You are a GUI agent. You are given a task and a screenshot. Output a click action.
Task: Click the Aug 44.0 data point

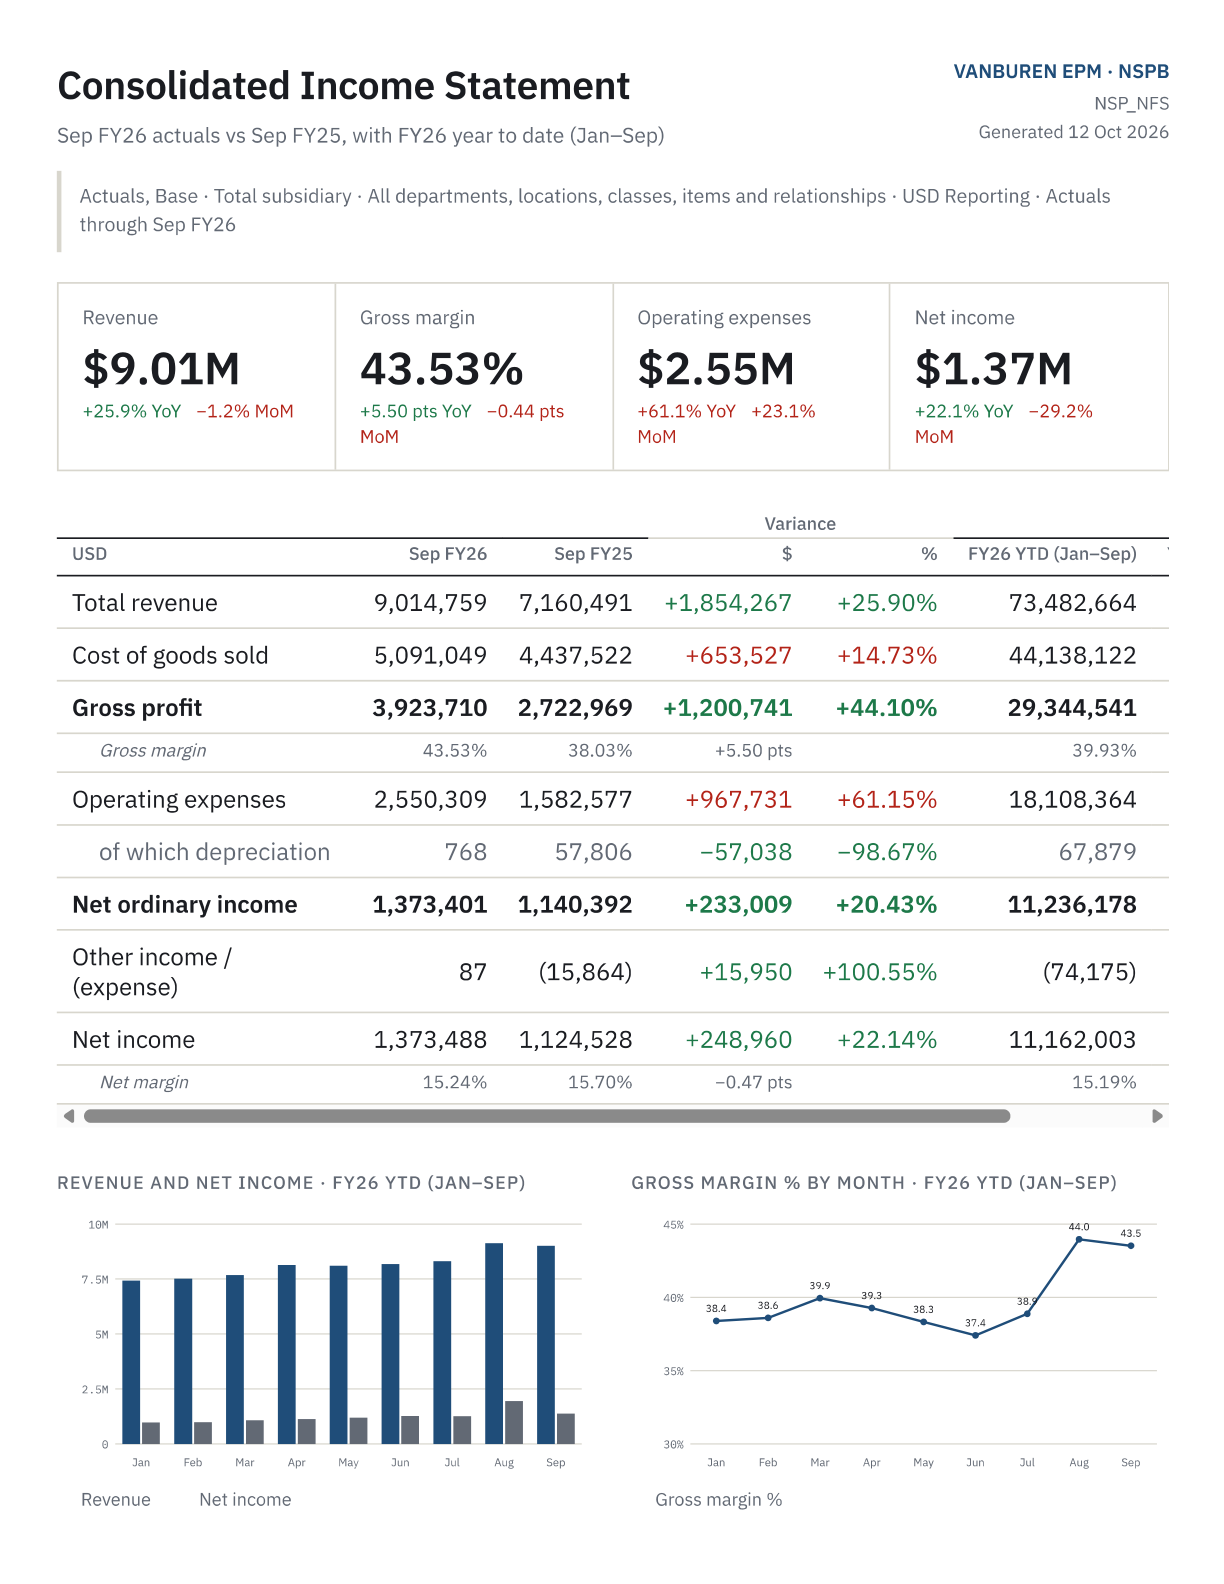1079,1239
